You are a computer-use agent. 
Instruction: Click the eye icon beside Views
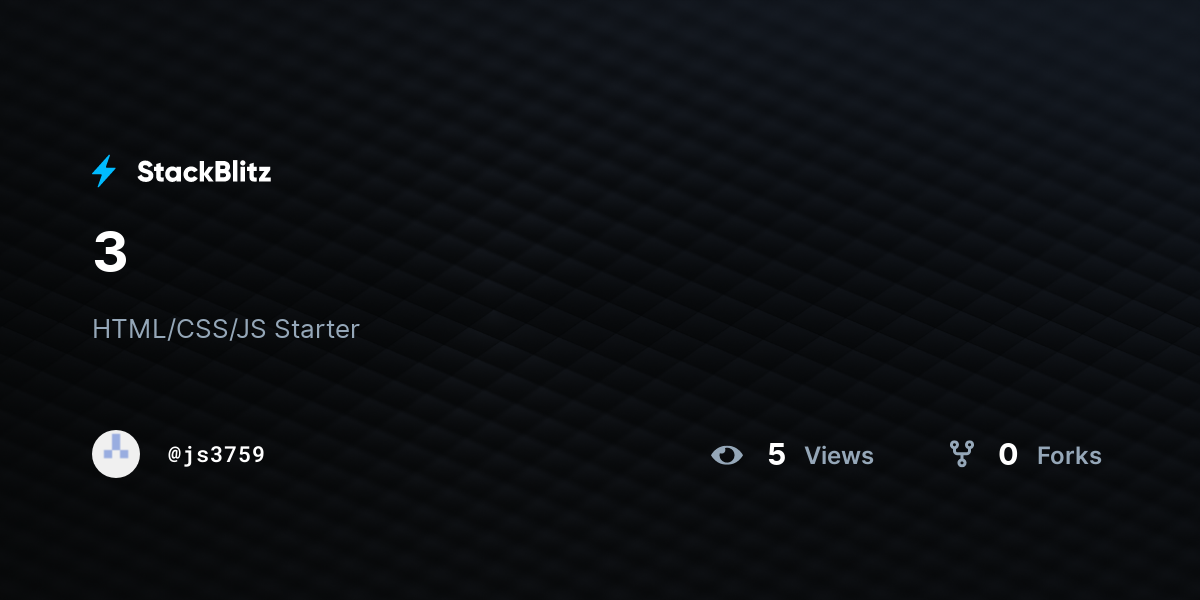pyautogui.click(x=727, y=456)
